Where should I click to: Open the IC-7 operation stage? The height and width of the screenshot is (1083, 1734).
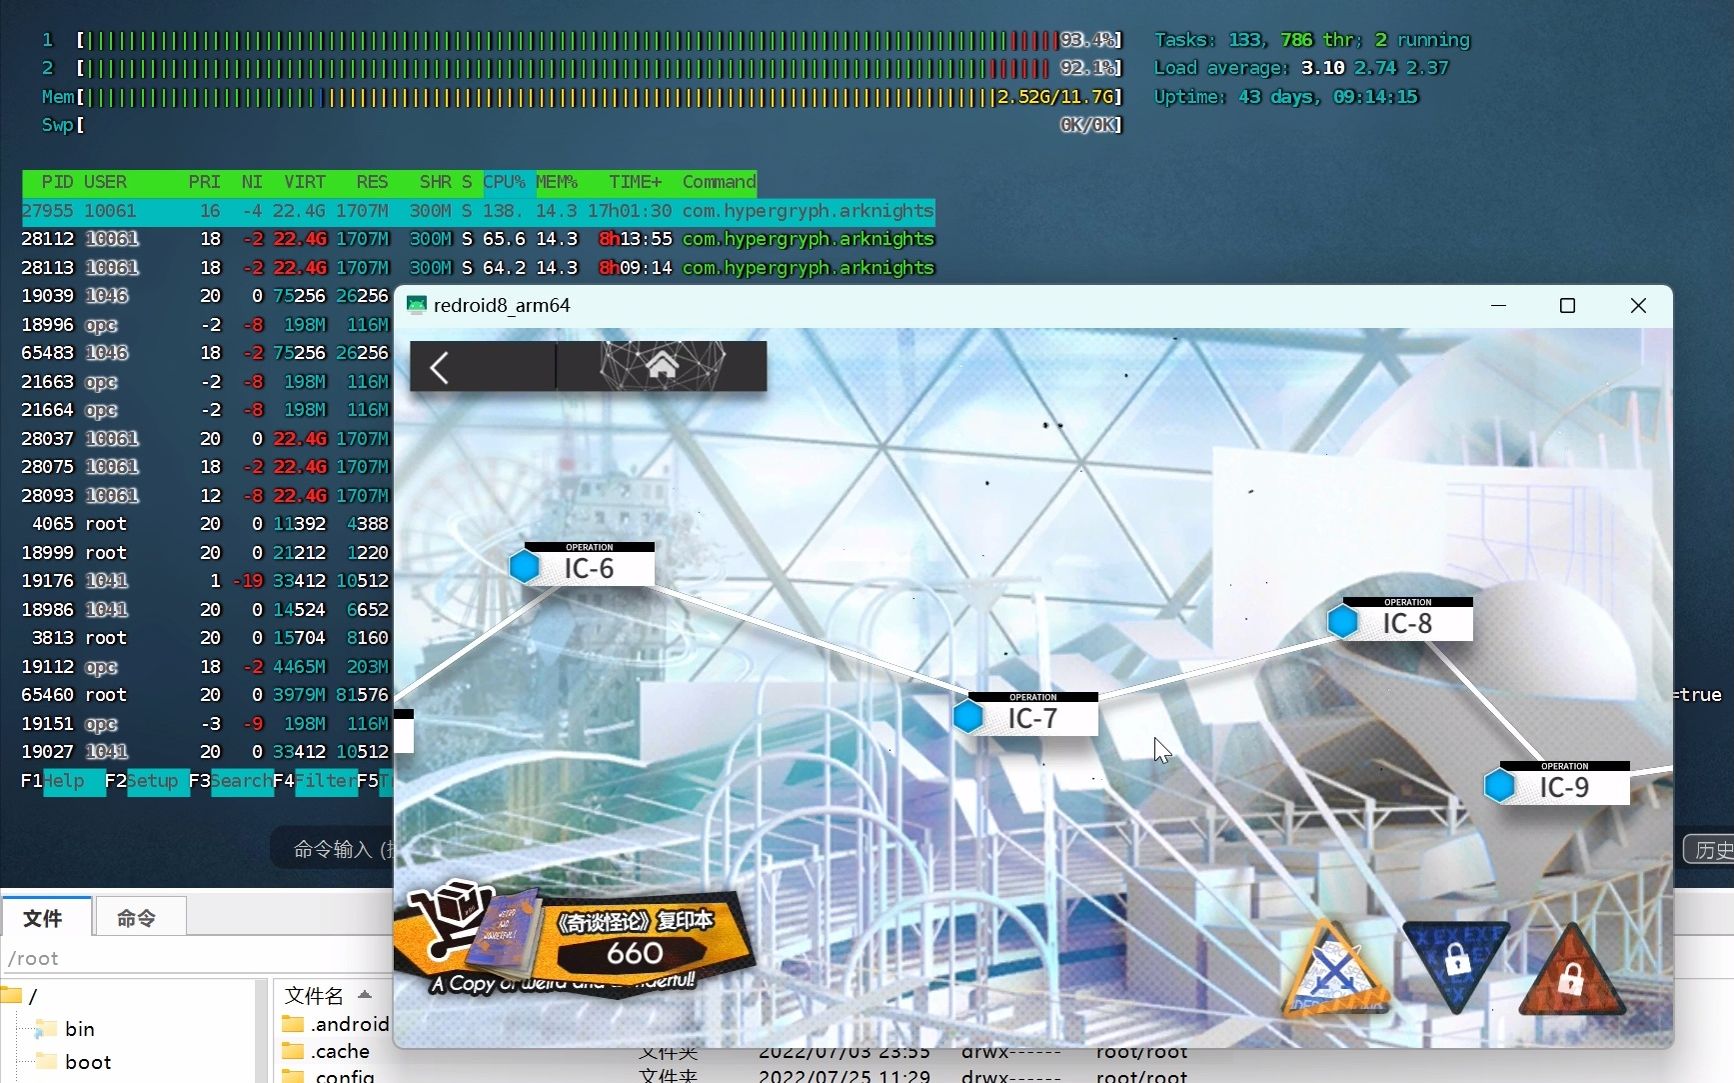[x=1033, y=714]
